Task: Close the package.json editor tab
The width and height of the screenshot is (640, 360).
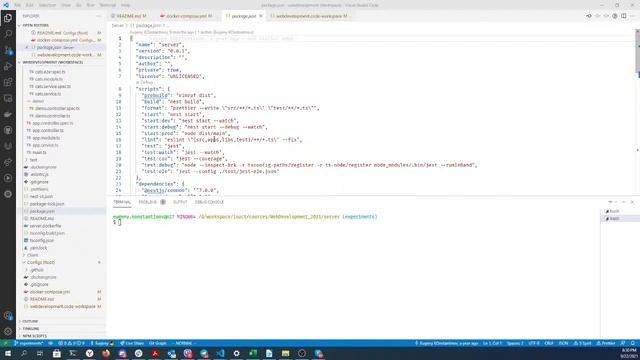Action: click(x=261, y=16)
